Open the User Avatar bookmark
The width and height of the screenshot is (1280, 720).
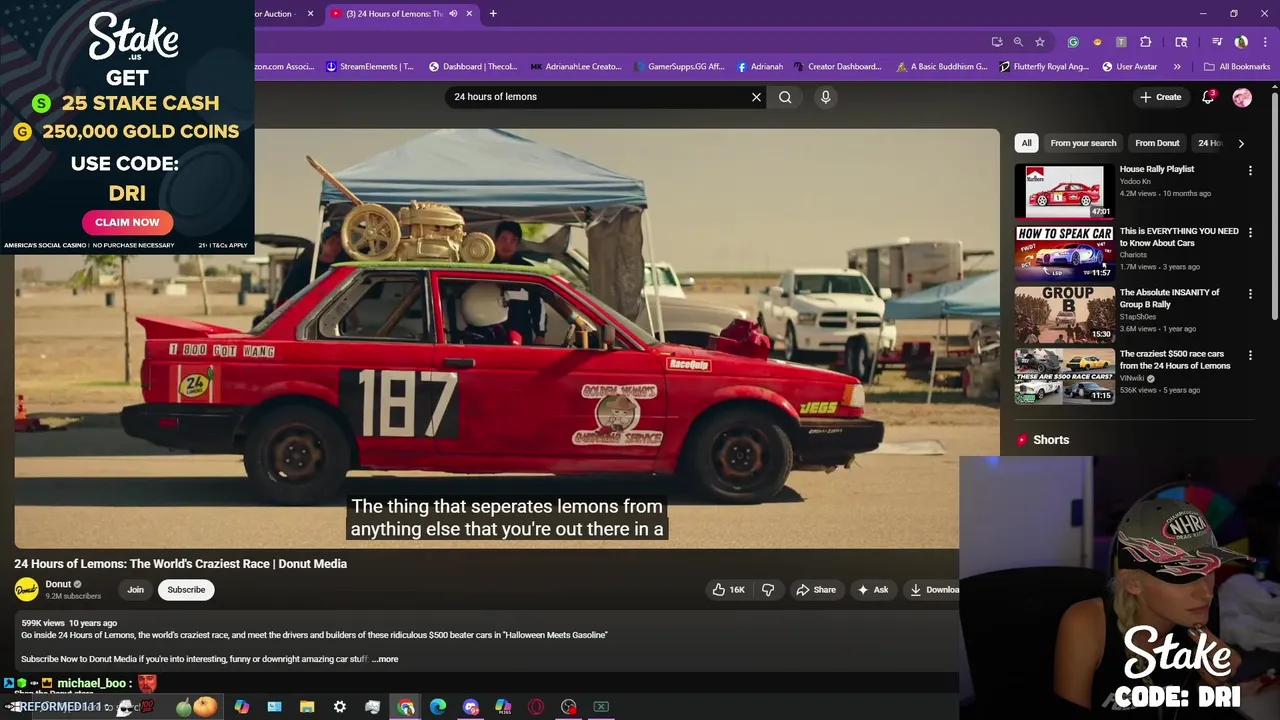[x=1130, y=67]
